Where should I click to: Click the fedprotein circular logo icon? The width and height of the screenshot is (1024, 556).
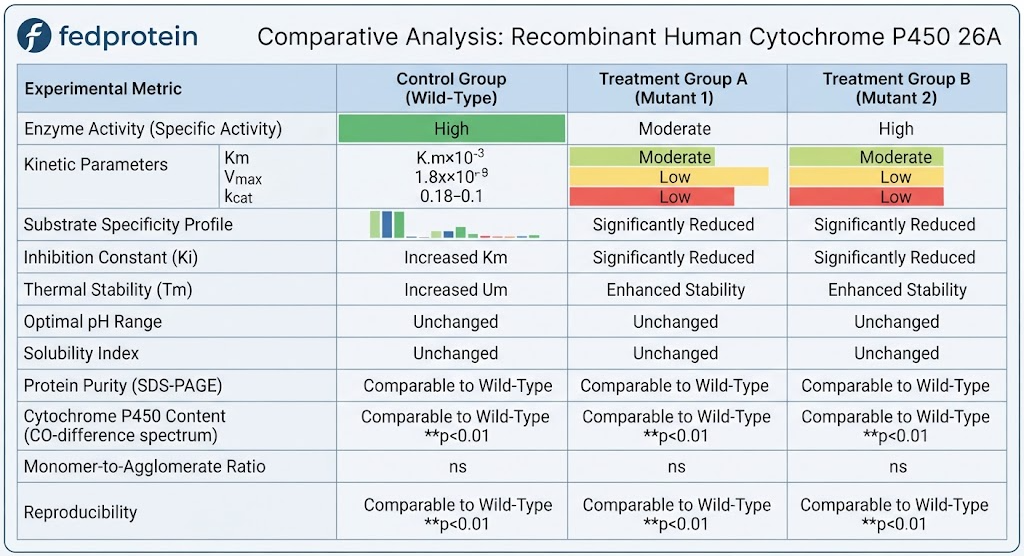point(35,35)
